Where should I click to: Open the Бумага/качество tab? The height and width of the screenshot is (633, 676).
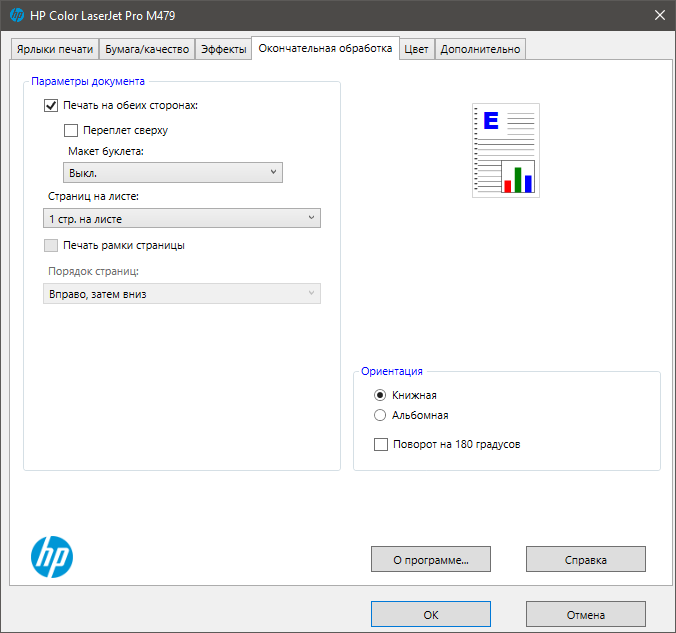147,49
